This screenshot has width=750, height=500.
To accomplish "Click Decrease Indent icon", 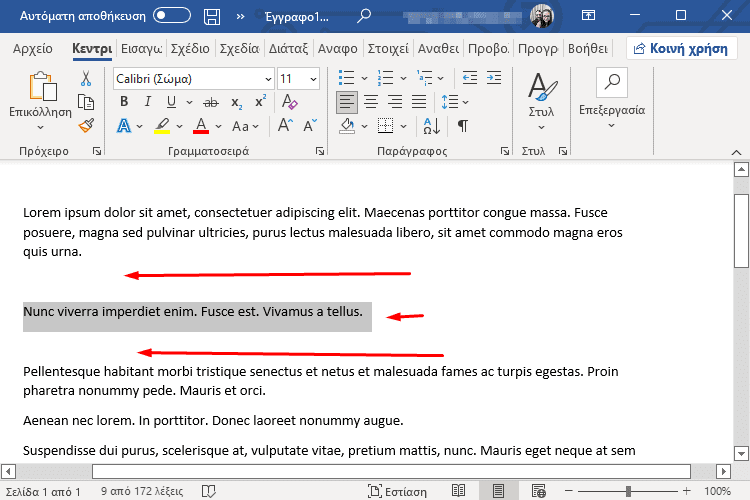I will tap(470, 78).
